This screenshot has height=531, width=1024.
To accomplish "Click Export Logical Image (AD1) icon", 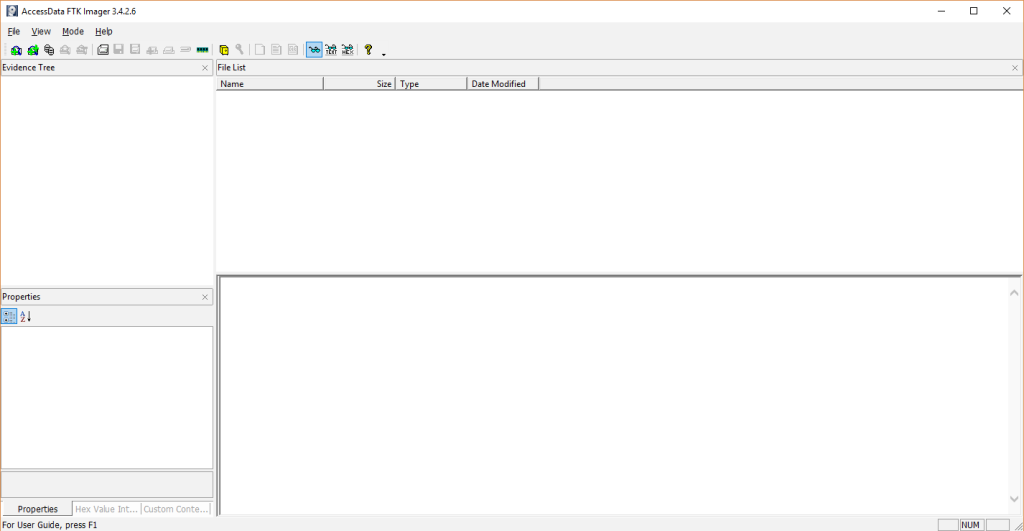I will [135, 50].
